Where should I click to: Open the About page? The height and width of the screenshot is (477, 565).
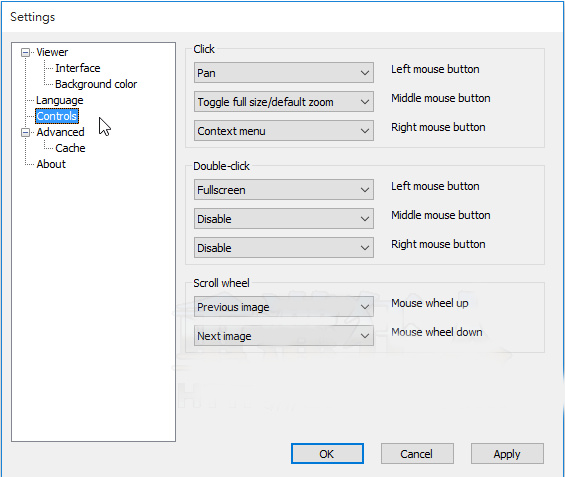click(51, 164)
